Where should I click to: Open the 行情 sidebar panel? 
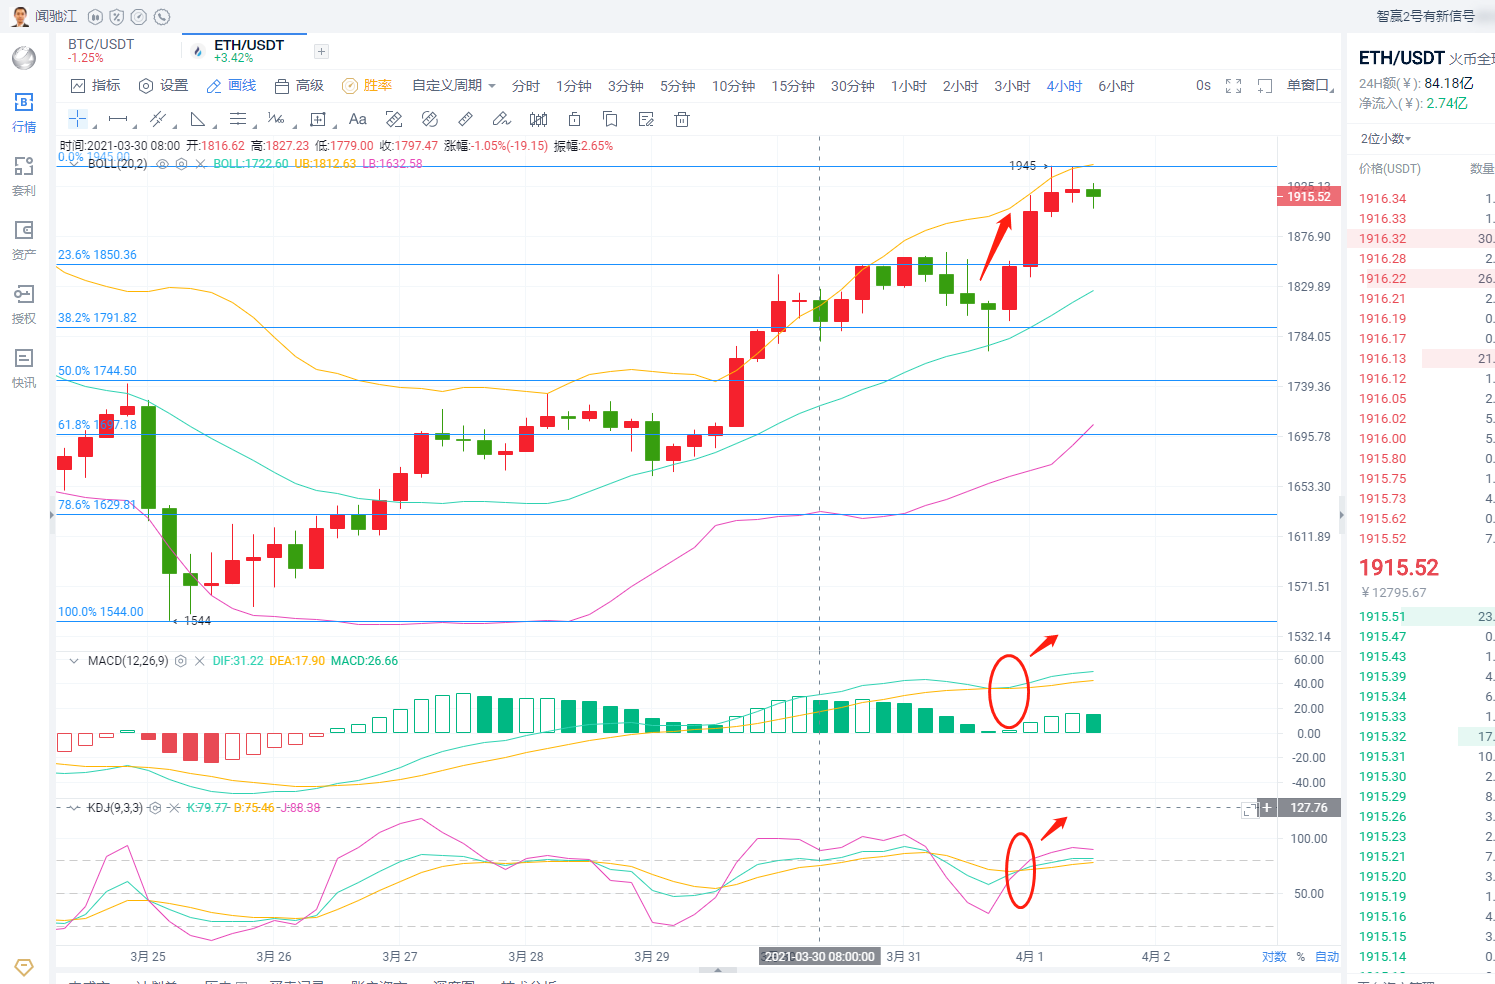23,111
